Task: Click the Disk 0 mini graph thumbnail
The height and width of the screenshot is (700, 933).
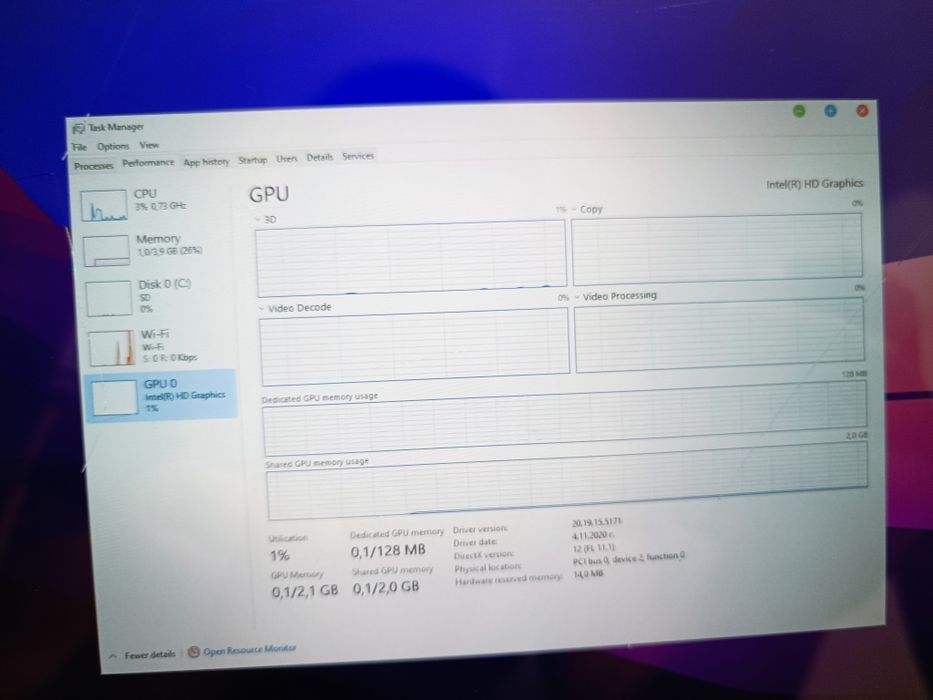Action: pyautogui.click(x=109, y=298)
